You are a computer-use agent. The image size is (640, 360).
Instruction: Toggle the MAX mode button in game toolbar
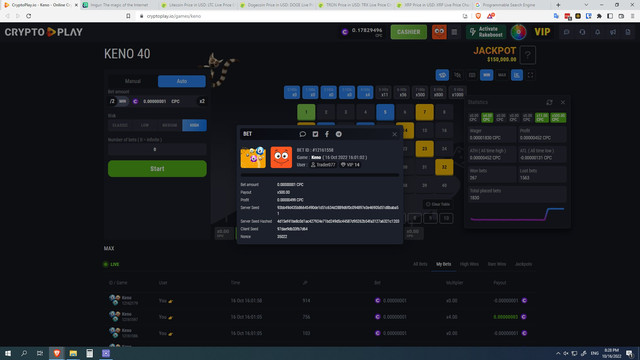tap(502, 75)
